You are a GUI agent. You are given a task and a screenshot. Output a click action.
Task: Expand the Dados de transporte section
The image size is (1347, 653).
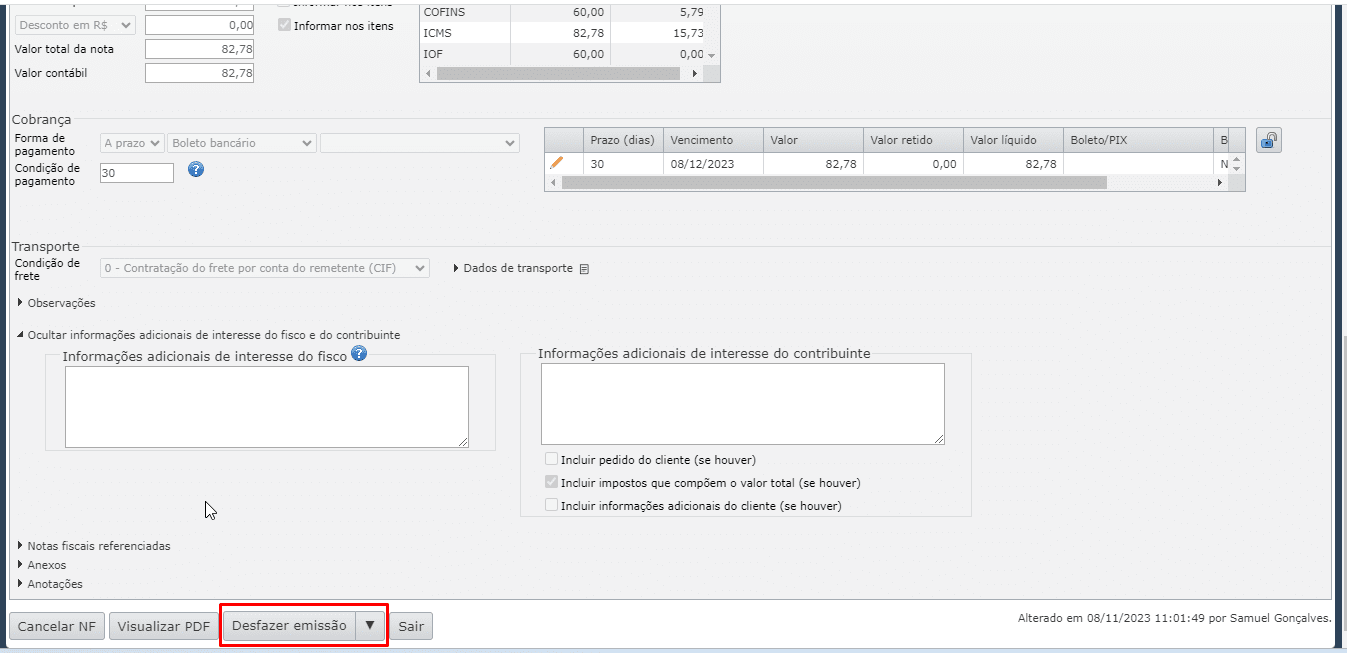coord(513,268)
